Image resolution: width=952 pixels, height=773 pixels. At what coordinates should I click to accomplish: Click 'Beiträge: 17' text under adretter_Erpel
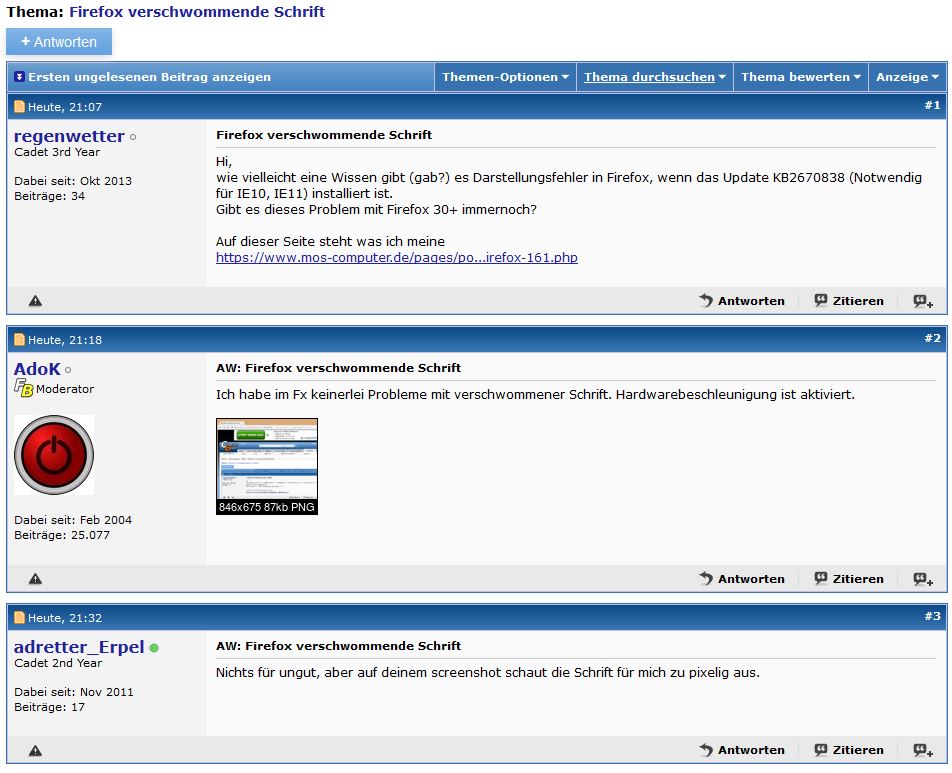pyautogui.click(x=49, y=707)
